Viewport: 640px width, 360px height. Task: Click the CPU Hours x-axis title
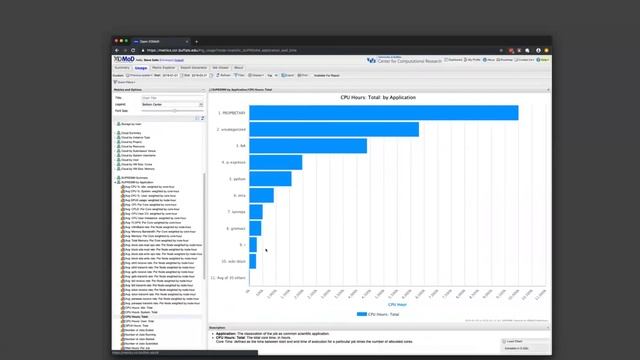pyautogui.click(x=397, y=305)
